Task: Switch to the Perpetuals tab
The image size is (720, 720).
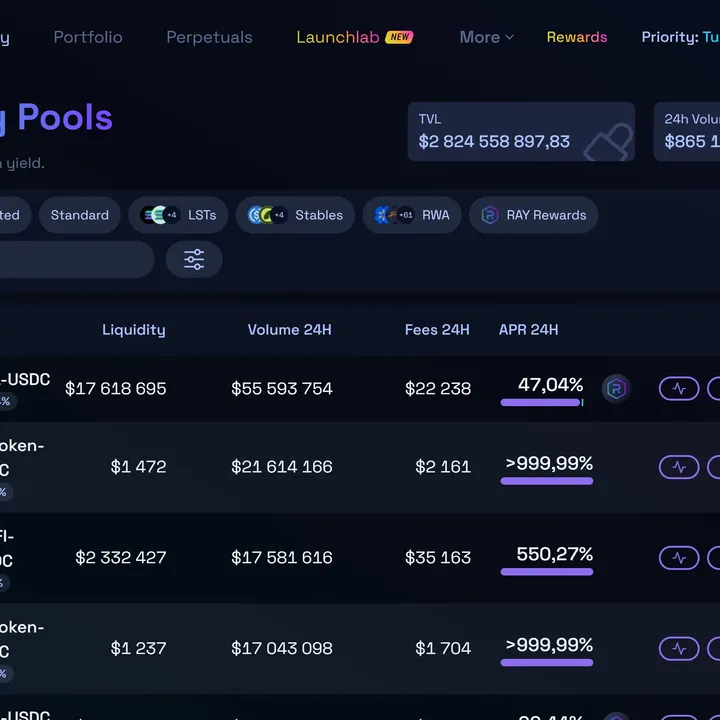Action: 209,37
